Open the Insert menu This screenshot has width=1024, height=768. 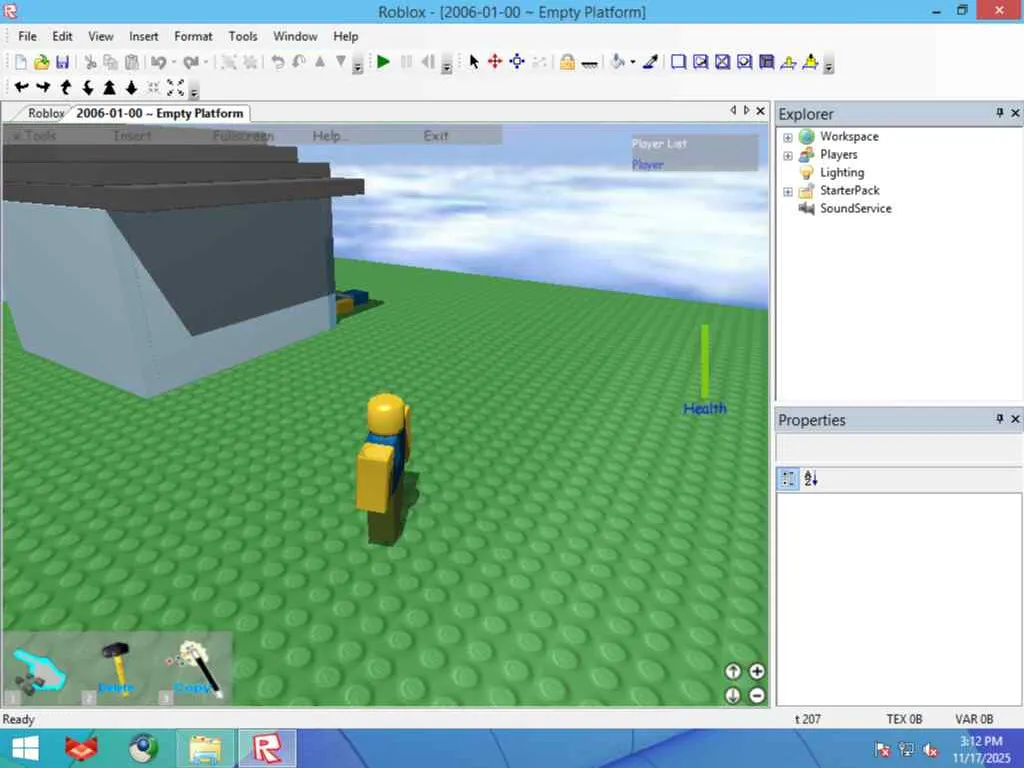click(144, 37)
